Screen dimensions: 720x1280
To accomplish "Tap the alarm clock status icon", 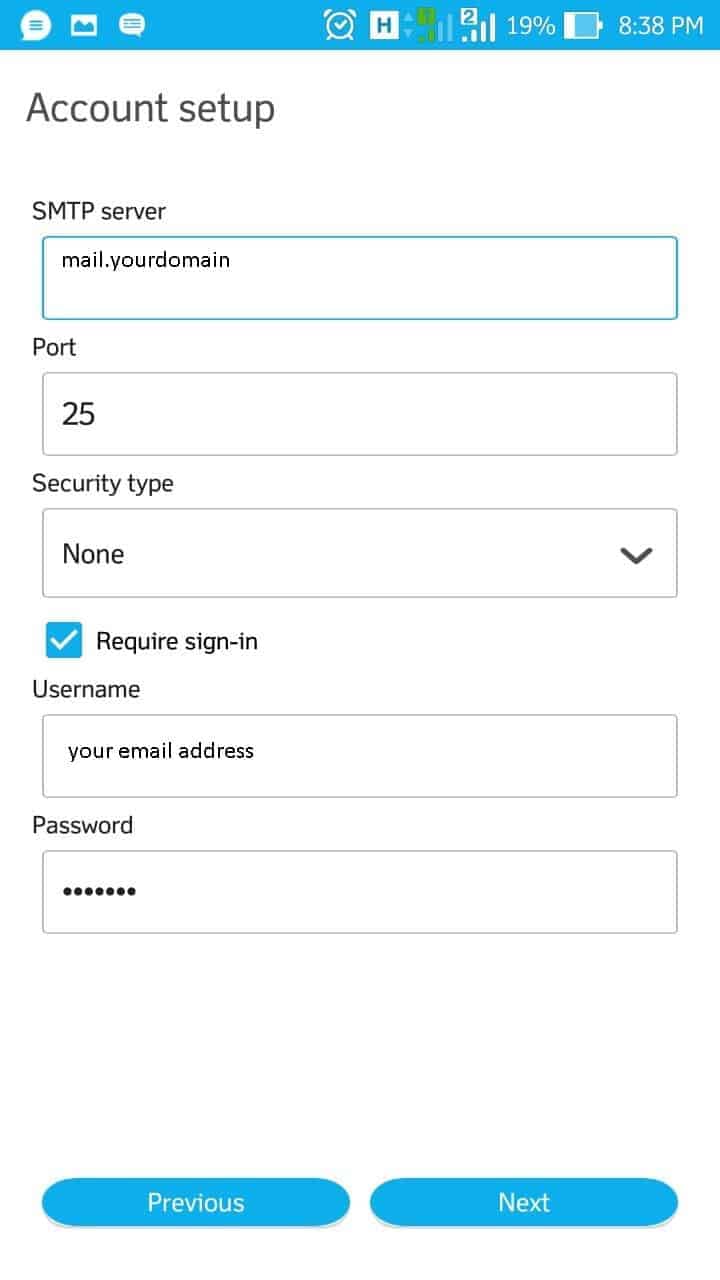I will [x=340, y=25].
